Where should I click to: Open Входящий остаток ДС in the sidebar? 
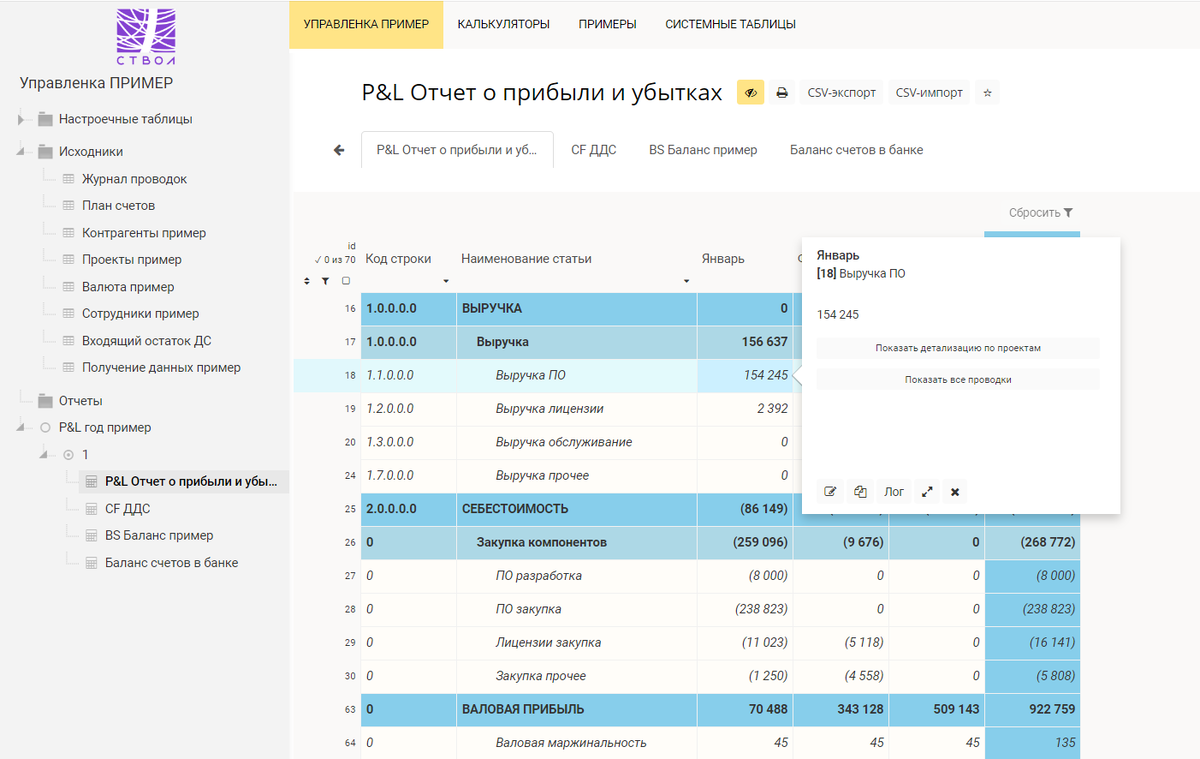click(146, 341)
